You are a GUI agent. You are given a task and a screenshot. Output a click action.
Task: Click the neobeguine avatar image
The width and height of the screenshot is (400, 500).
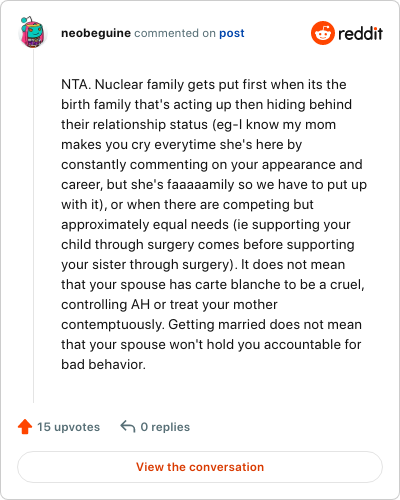pyautogui.click(x=32, y=32)
